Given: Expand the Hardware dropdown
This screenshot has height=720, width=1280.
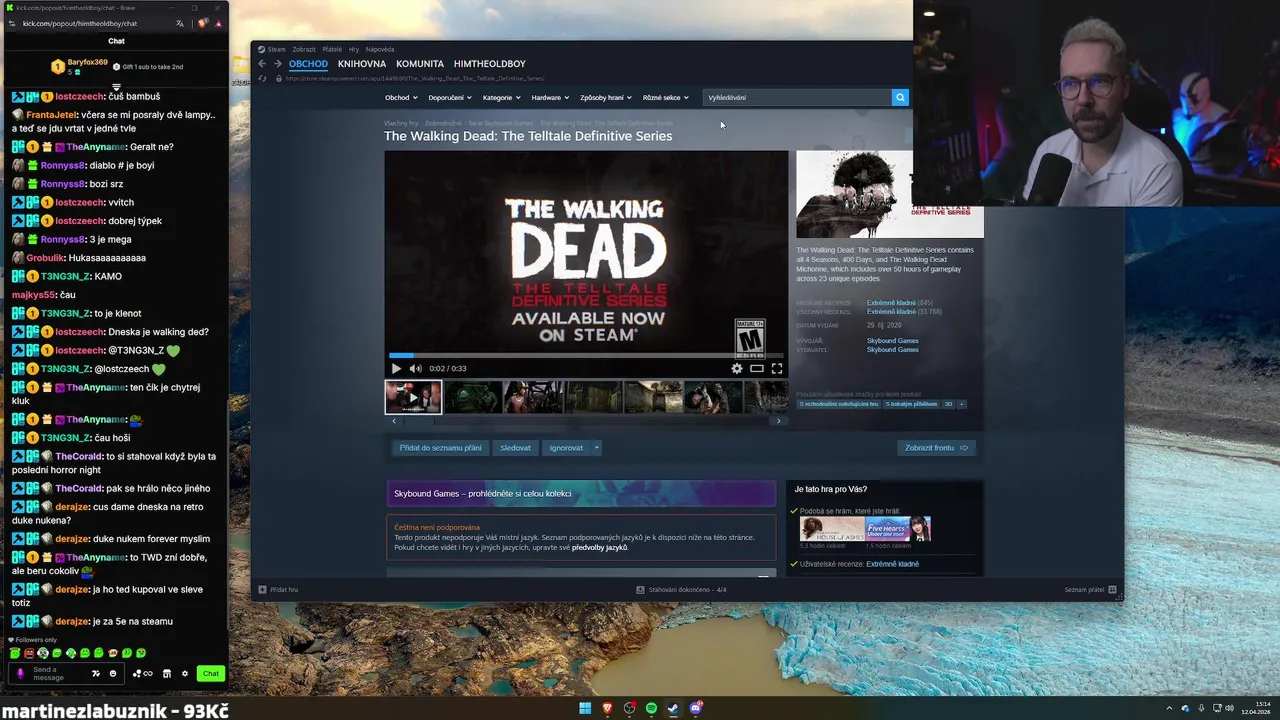Looking at the screenshot, I should tap(550, 97).
